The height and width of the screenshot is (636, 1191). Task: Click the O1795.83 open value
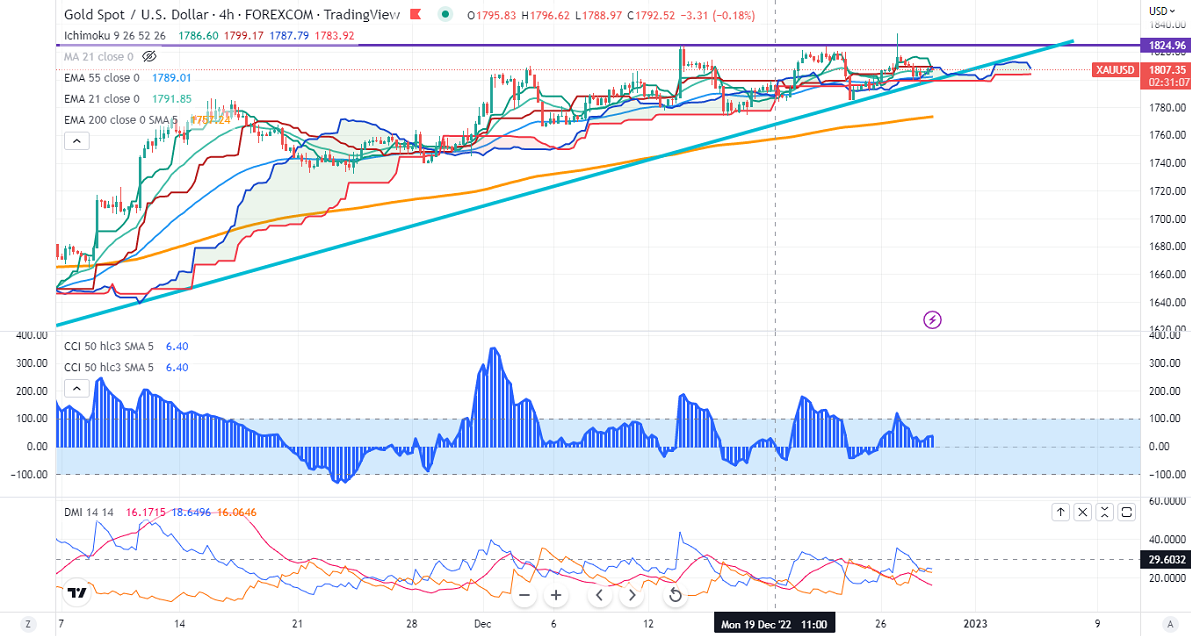(491, 15)
